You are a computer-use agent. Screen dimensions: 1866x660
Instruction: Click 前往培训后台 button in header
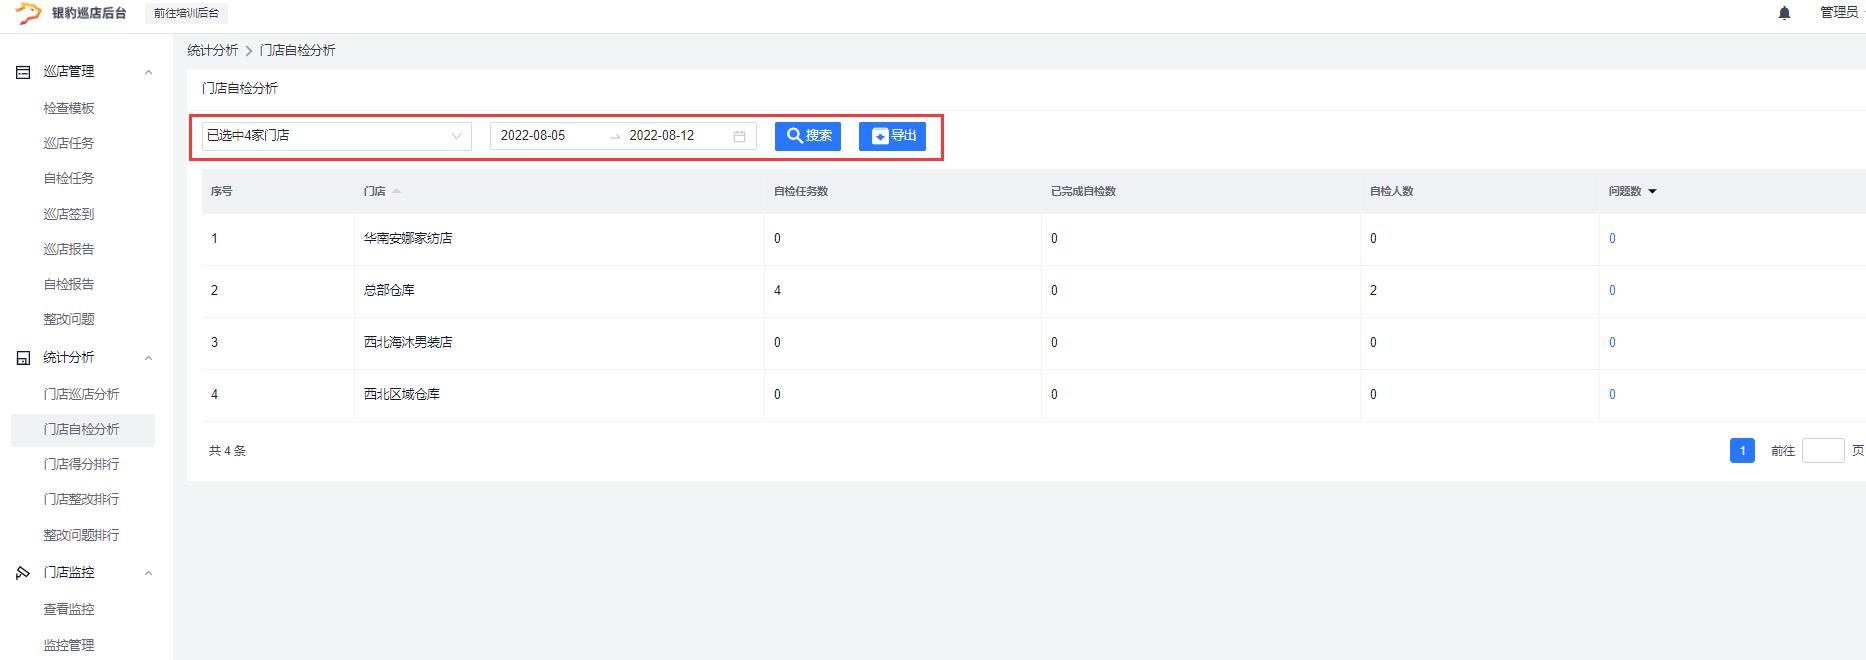186,13
